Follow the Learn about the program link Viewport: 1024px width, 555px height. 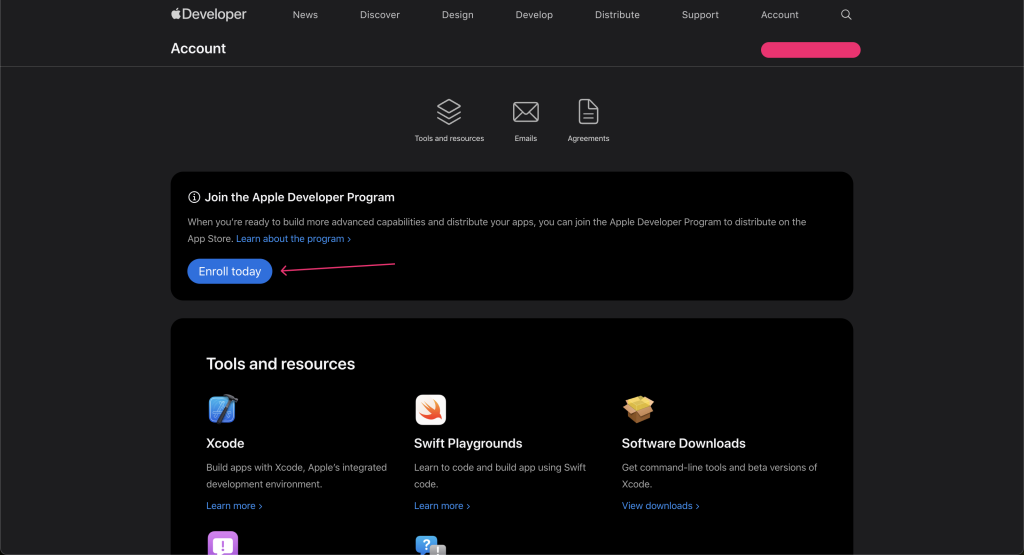[x=293, y=239]
